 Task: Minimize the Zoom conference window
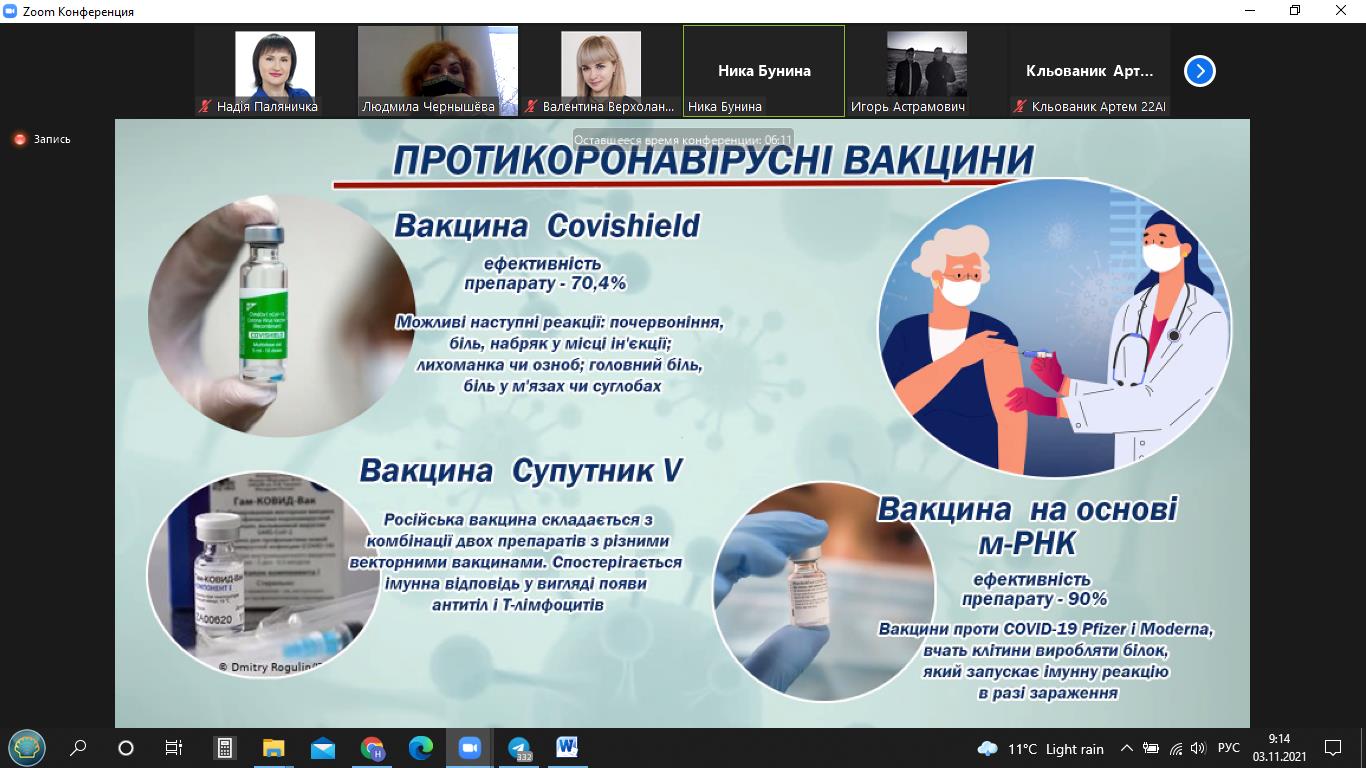pyautogui.click(x=1249, y=11)
